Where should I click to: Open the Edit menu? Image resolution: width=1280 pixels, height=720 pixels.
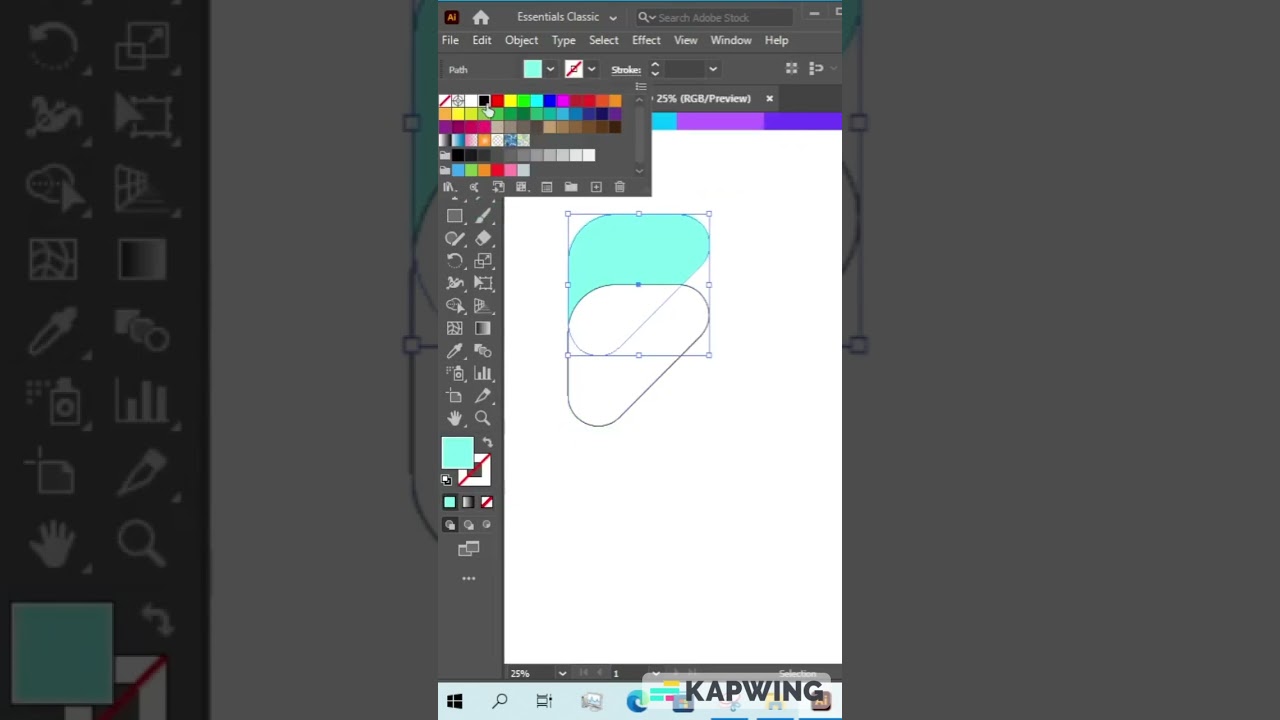482,40
